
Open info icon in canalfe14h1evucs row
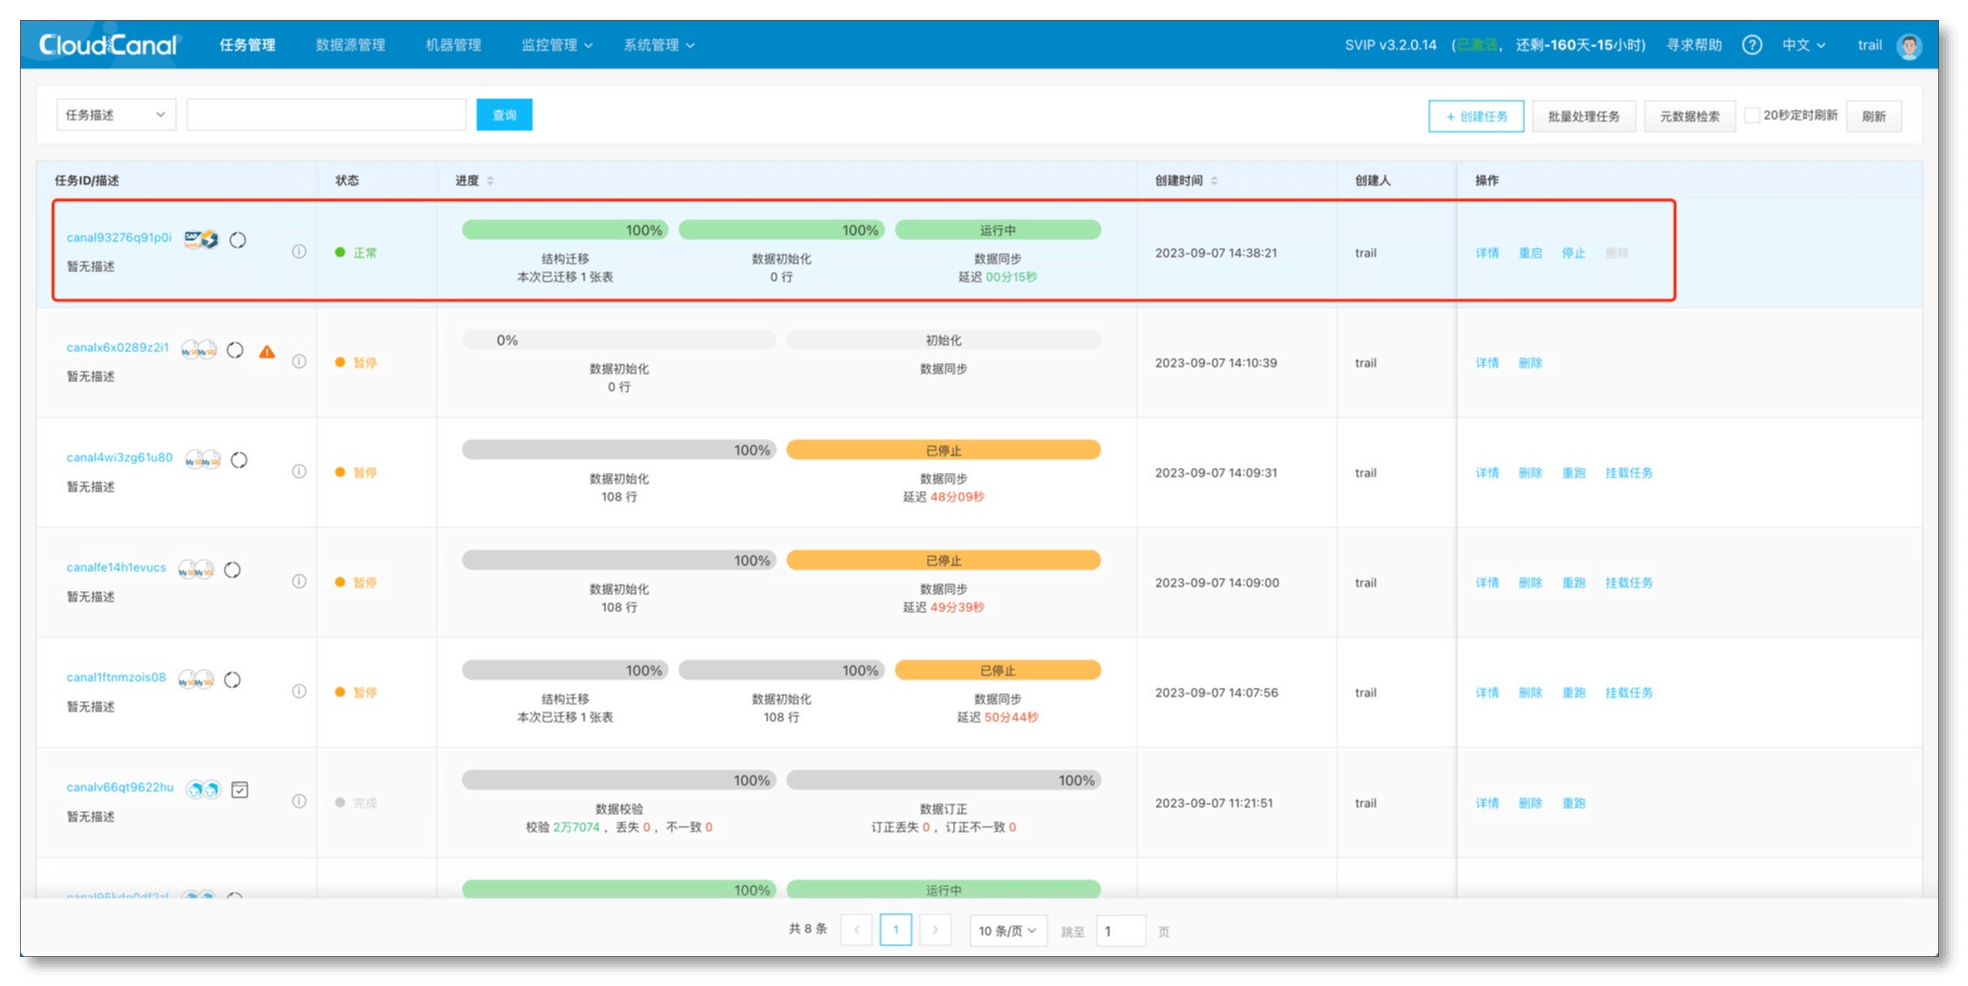[x=299, y=582]
